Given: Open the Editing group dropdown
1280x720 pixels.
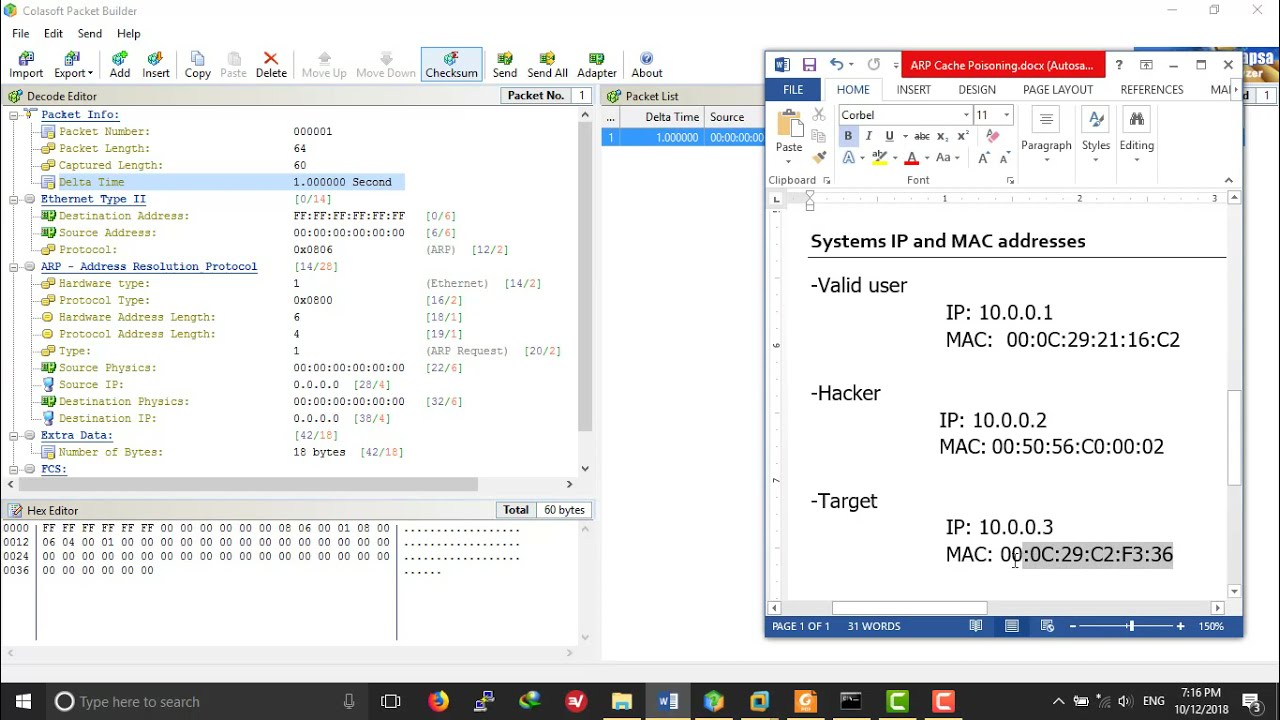Looking at the screenshot, I should pos(1137,134).
